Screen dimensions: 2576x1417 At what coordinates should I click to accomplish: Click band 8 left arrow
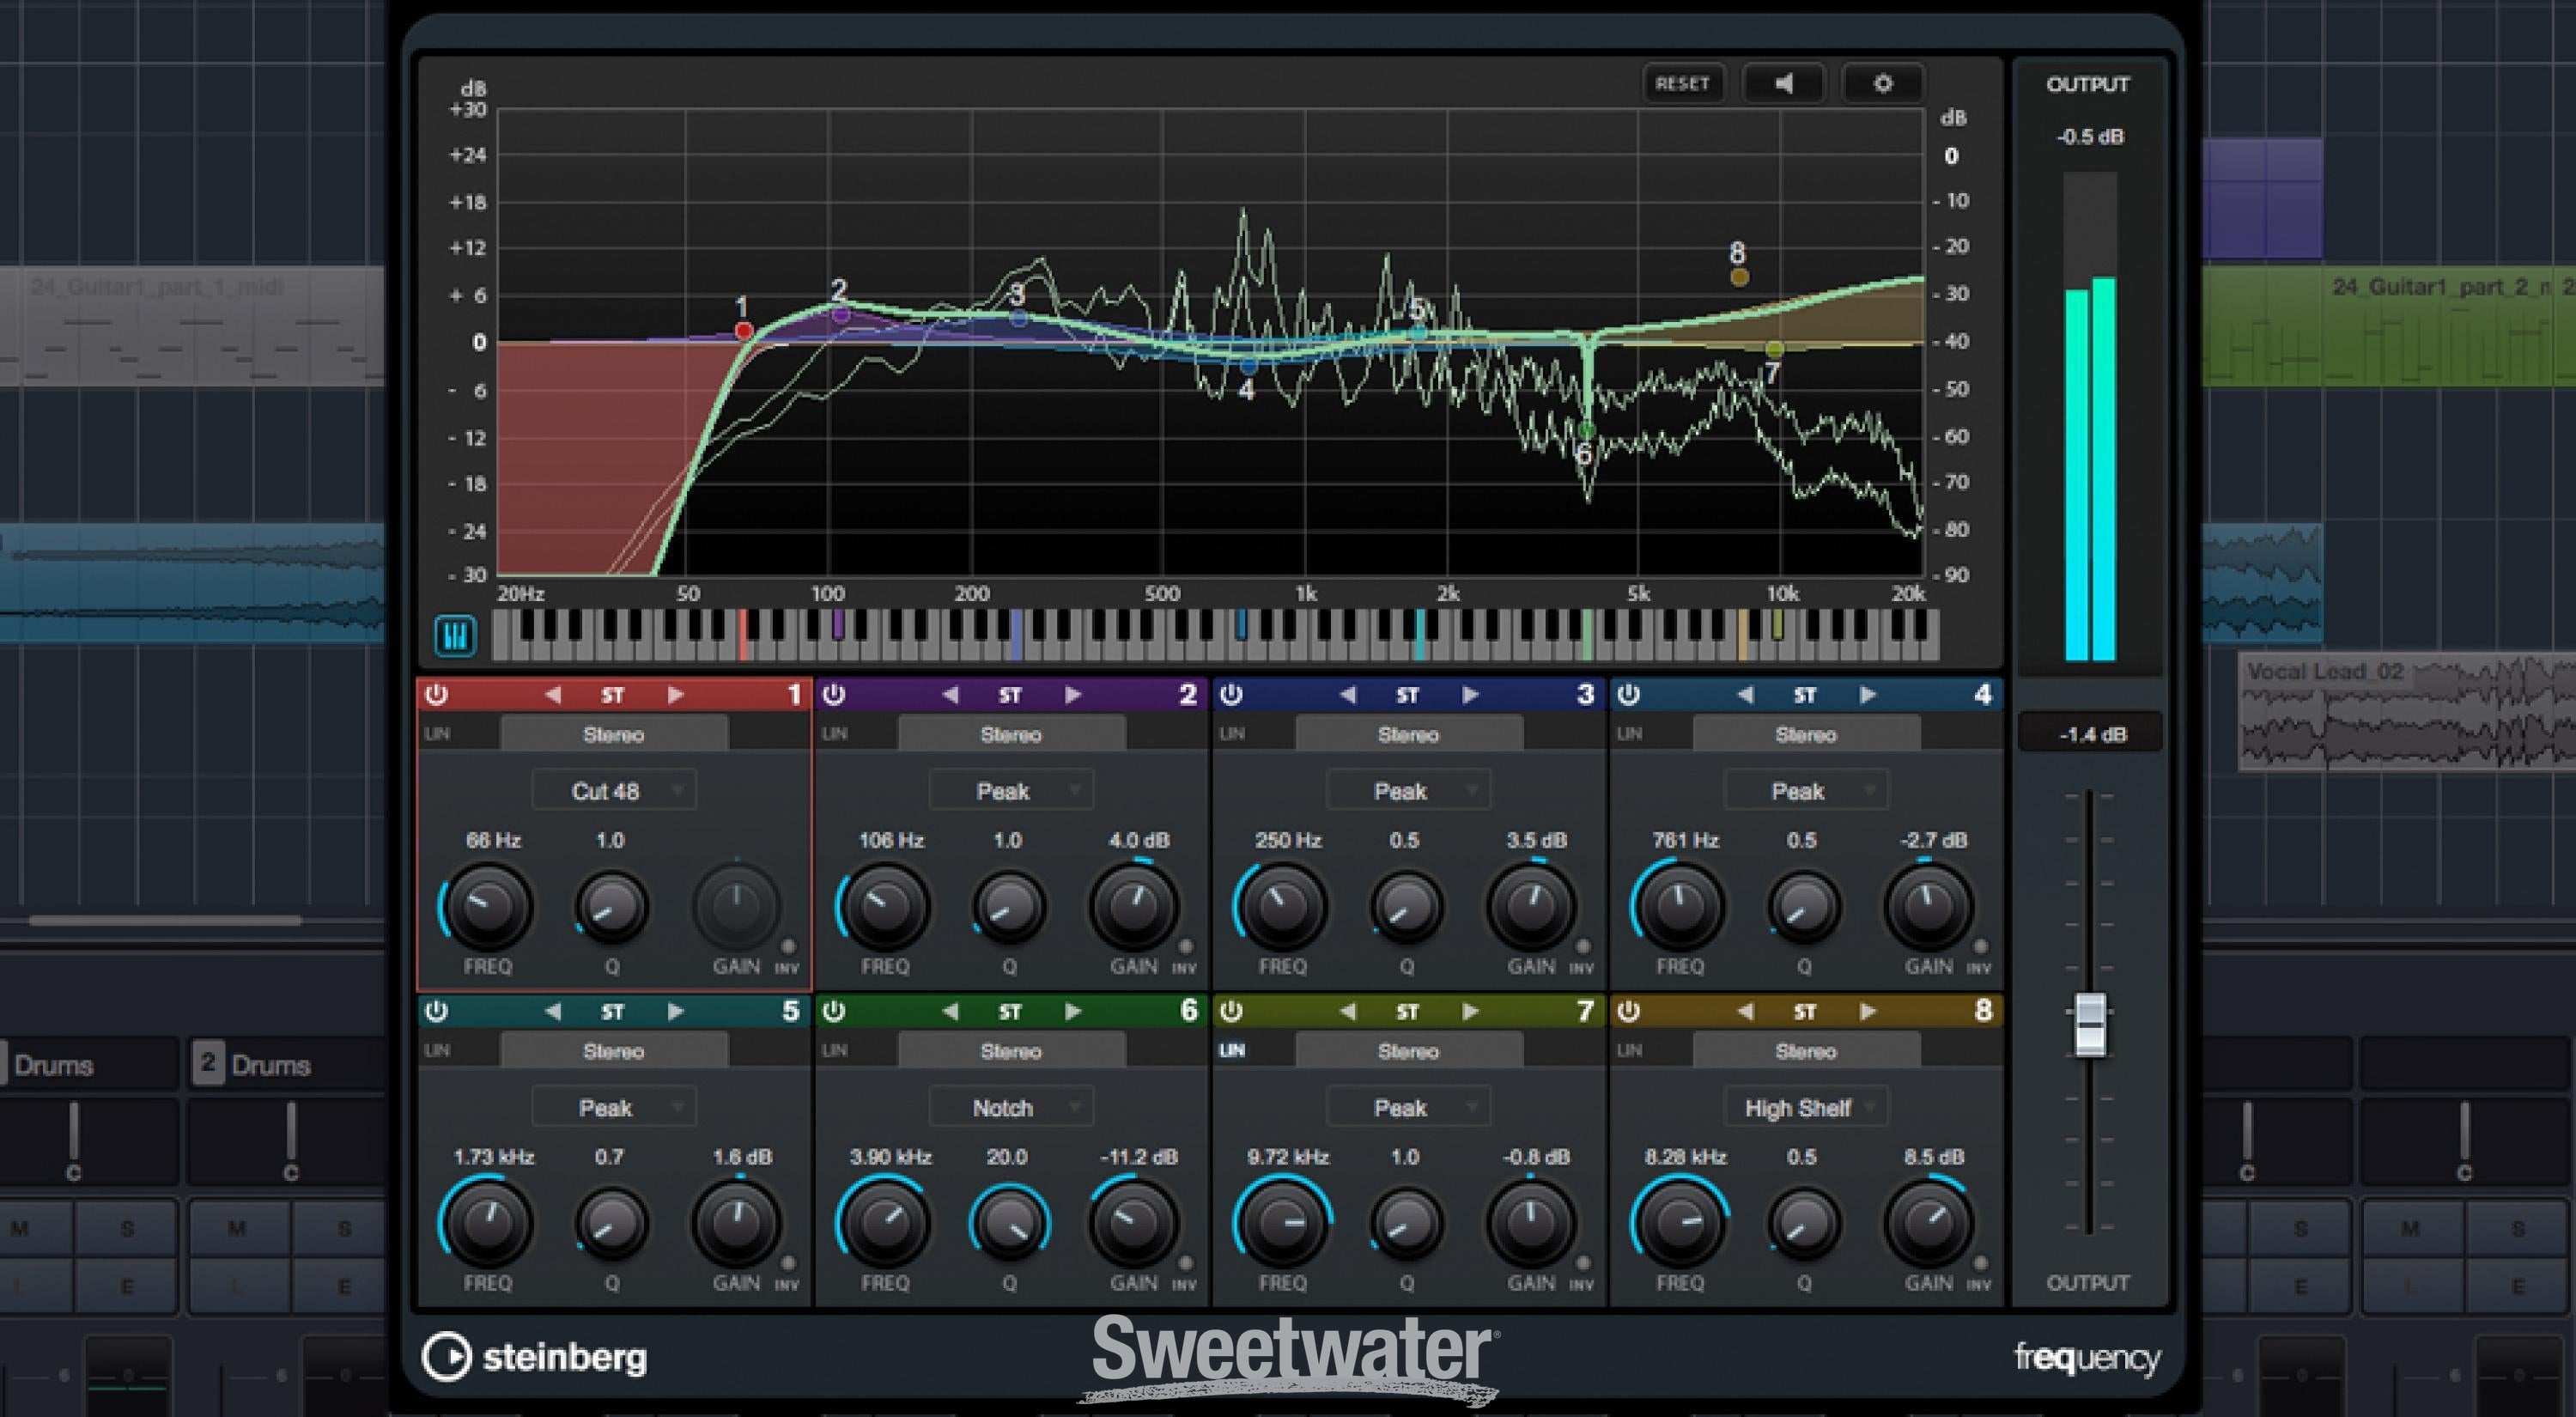coord(1745,1011)
